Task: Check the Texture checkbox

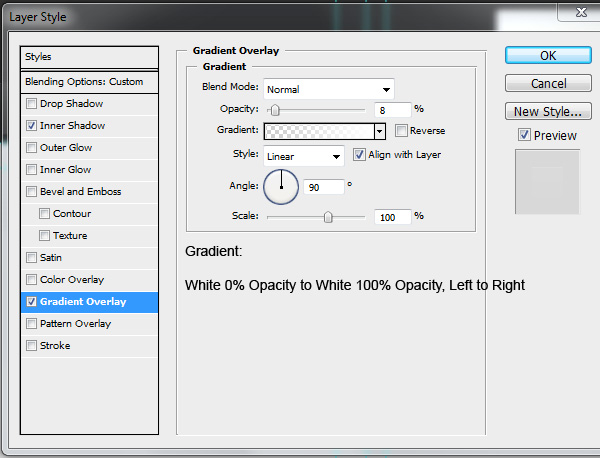Action: click(x=44, y=236)
